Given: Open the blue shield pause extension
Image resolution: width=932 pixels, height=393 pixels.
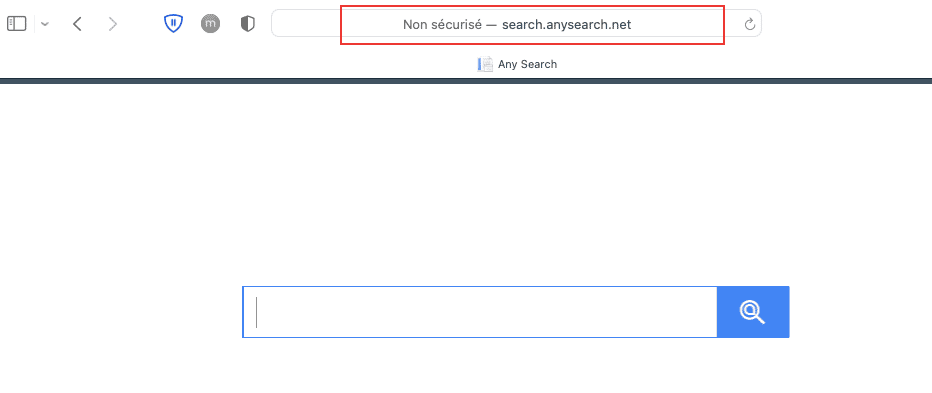Looking at the screenshot, I should point(173,24).
